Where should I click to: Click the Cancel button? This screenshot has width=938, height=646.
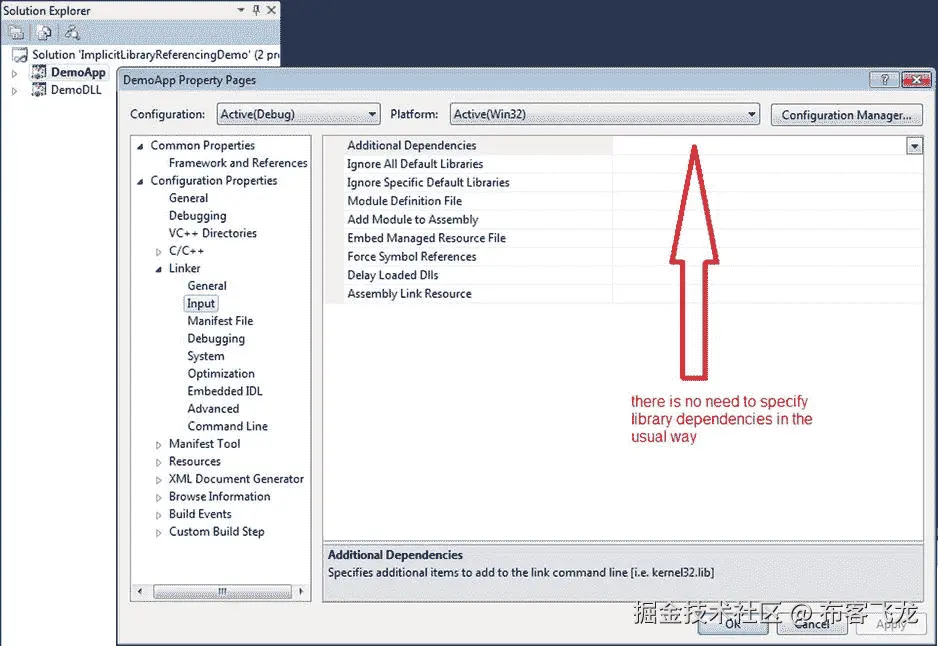pyautogui.click(x=812, y=624)
